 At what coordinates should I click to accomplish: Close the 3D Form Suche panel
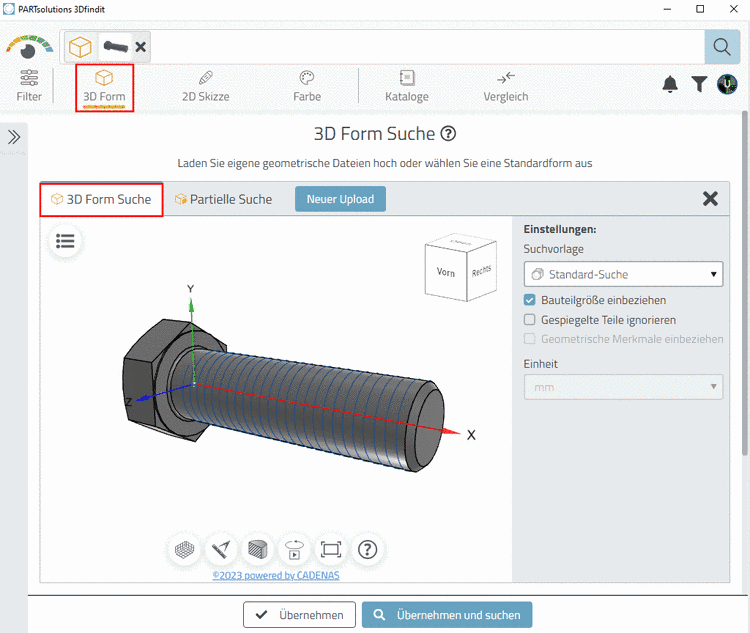tap(710, 198)
